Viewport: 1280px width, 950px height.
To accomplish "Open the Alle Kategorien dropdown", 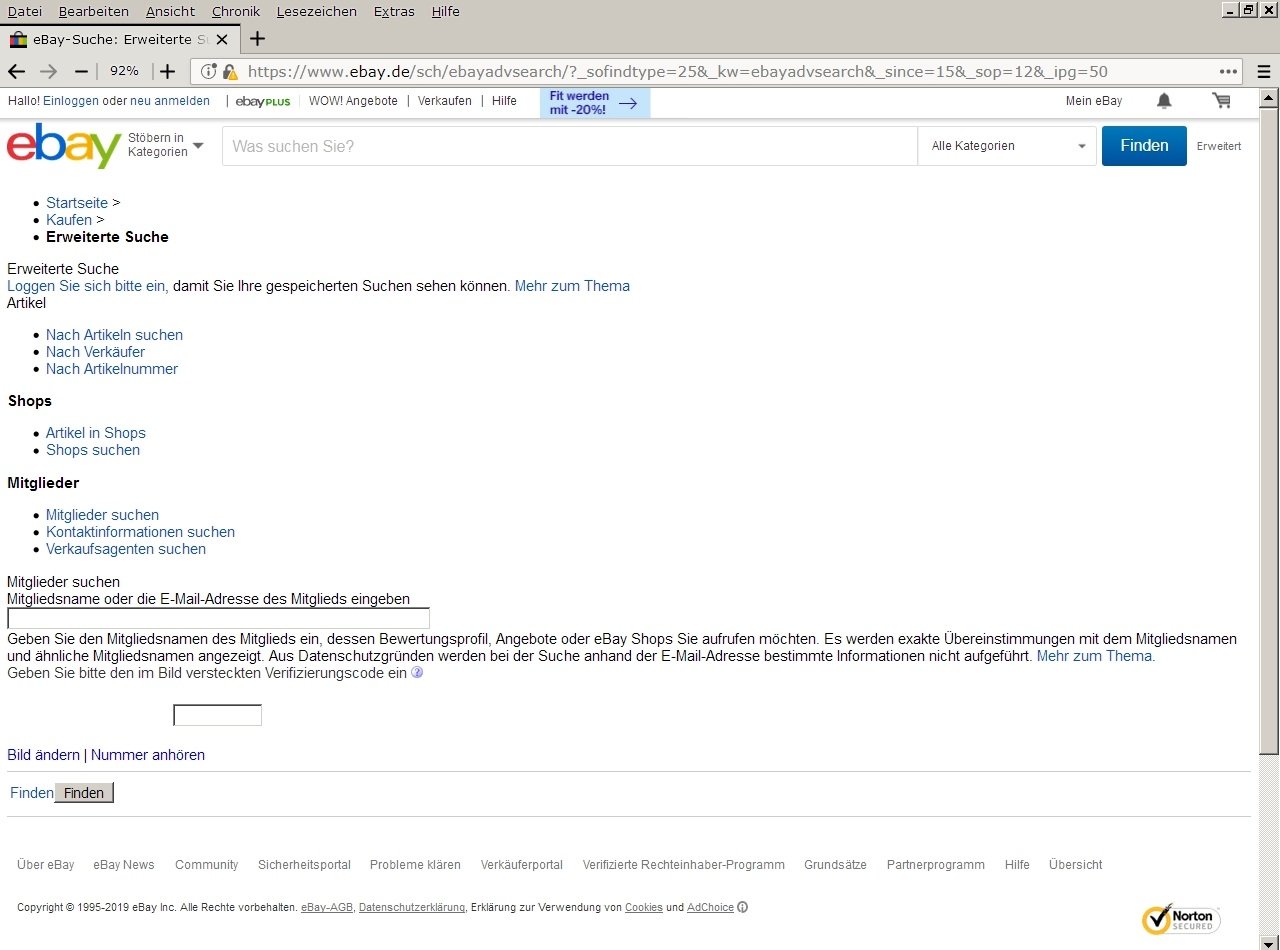I will tap(1007, 146).
